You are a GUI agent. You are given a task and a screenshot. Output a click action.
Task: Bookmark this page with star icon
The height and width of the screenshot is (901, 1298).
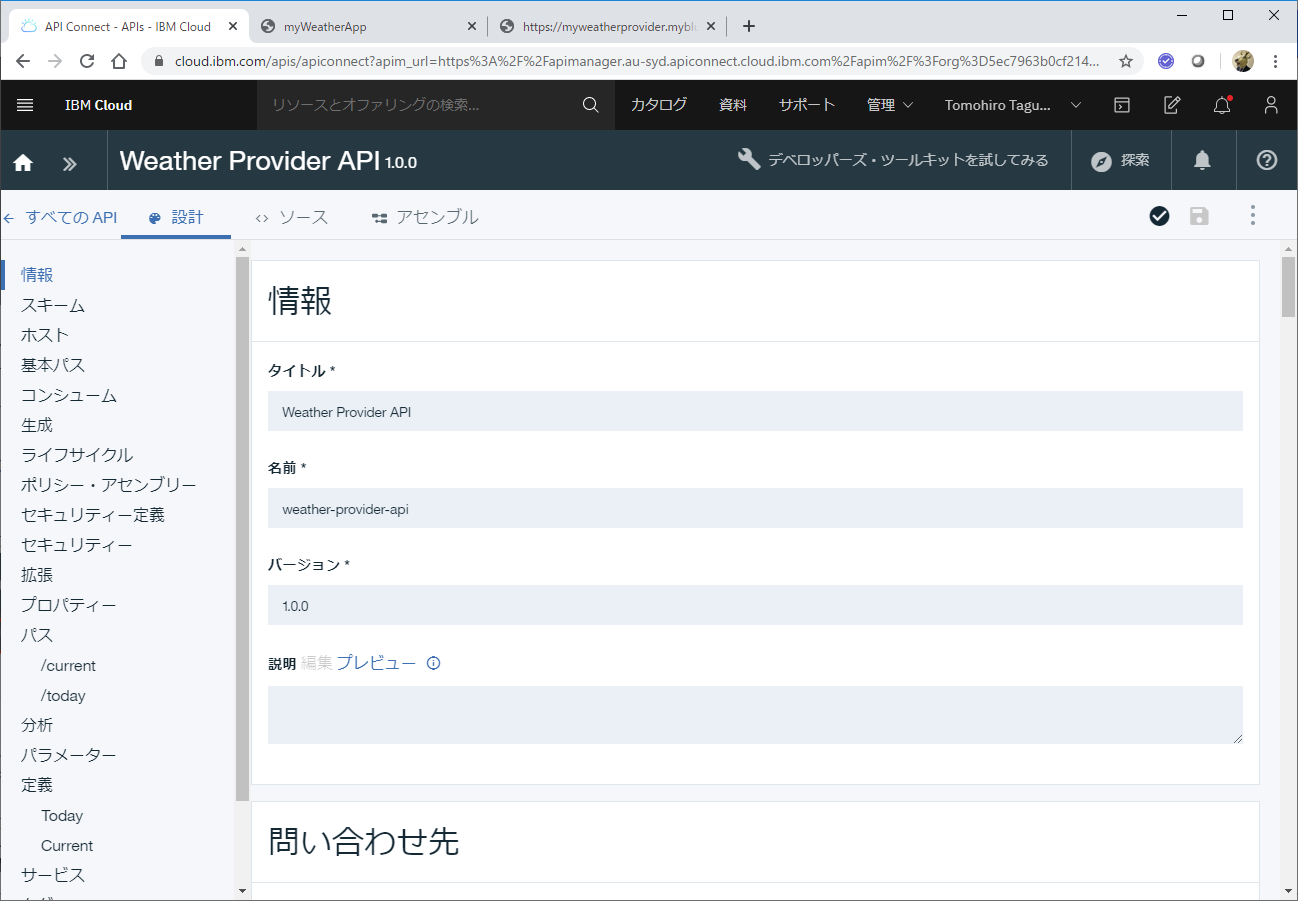tap(1125, 61)
